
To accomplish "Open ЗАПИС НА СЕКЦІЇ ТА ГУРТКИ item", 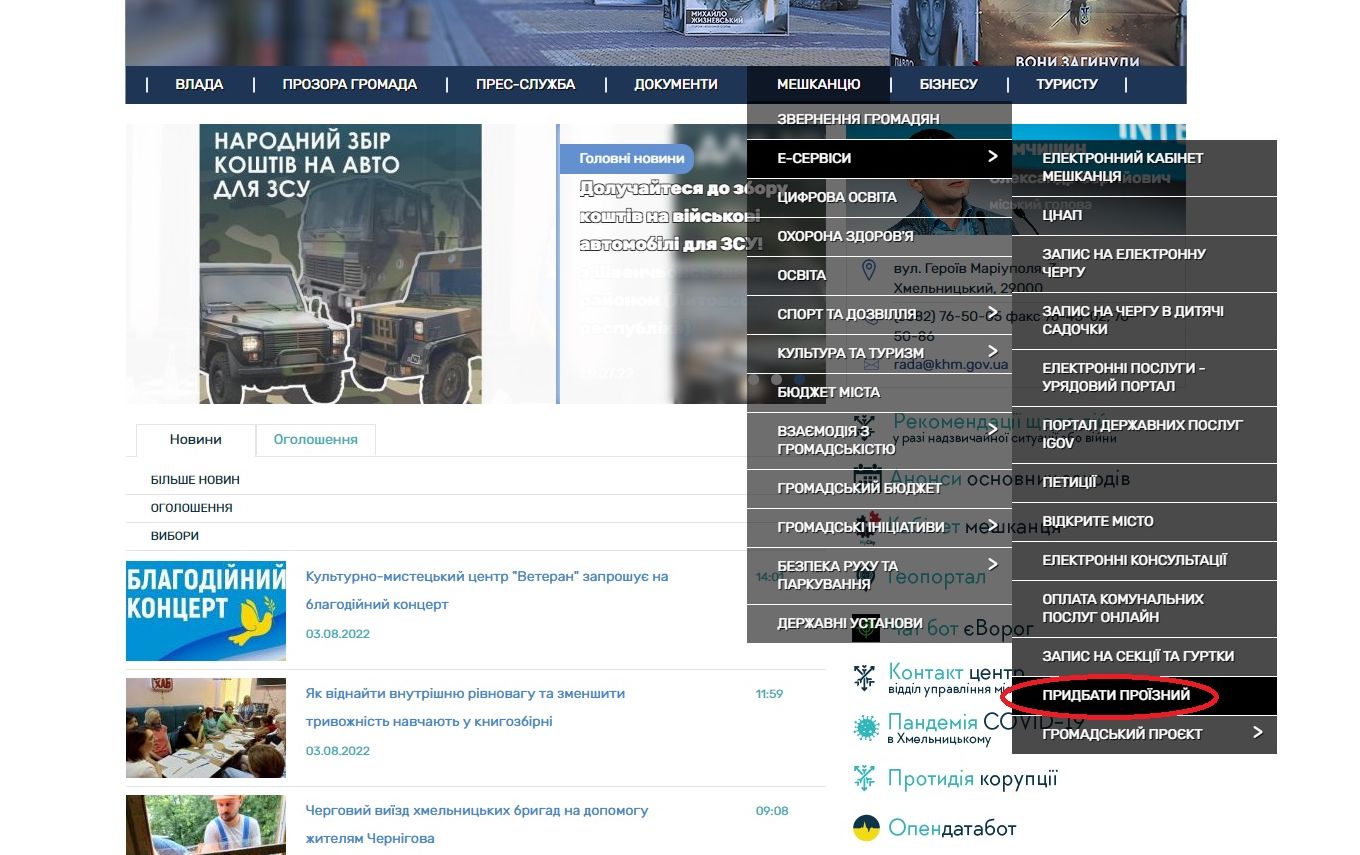I will [1144, 656].
